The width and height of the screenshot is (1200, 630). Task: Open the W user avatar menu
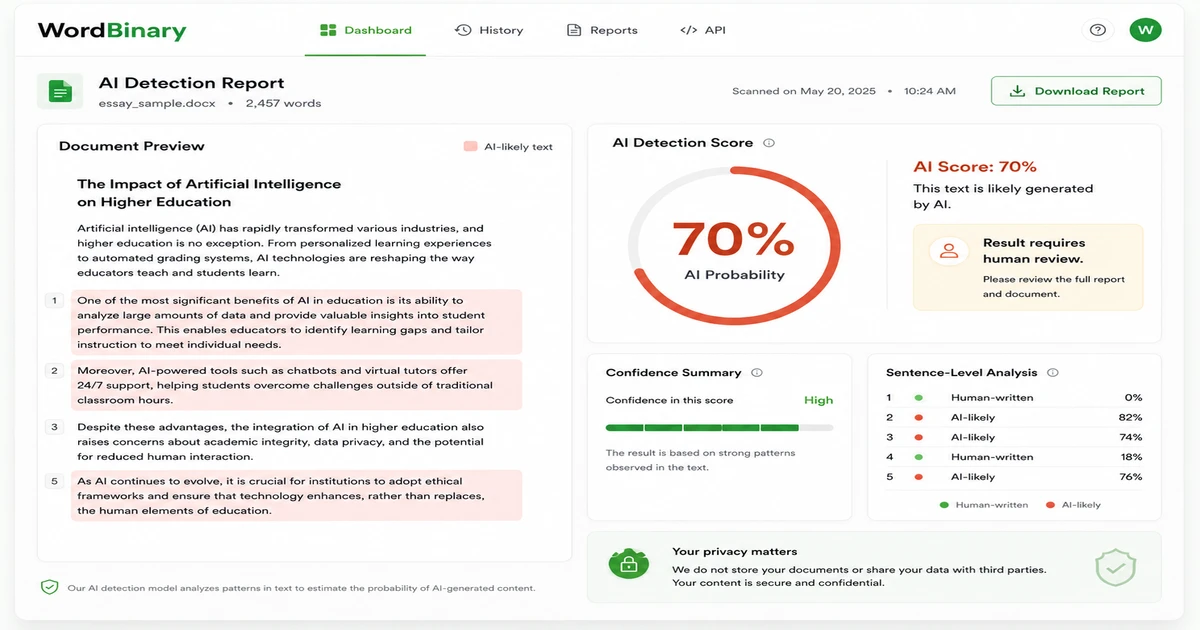point(1145,30)
